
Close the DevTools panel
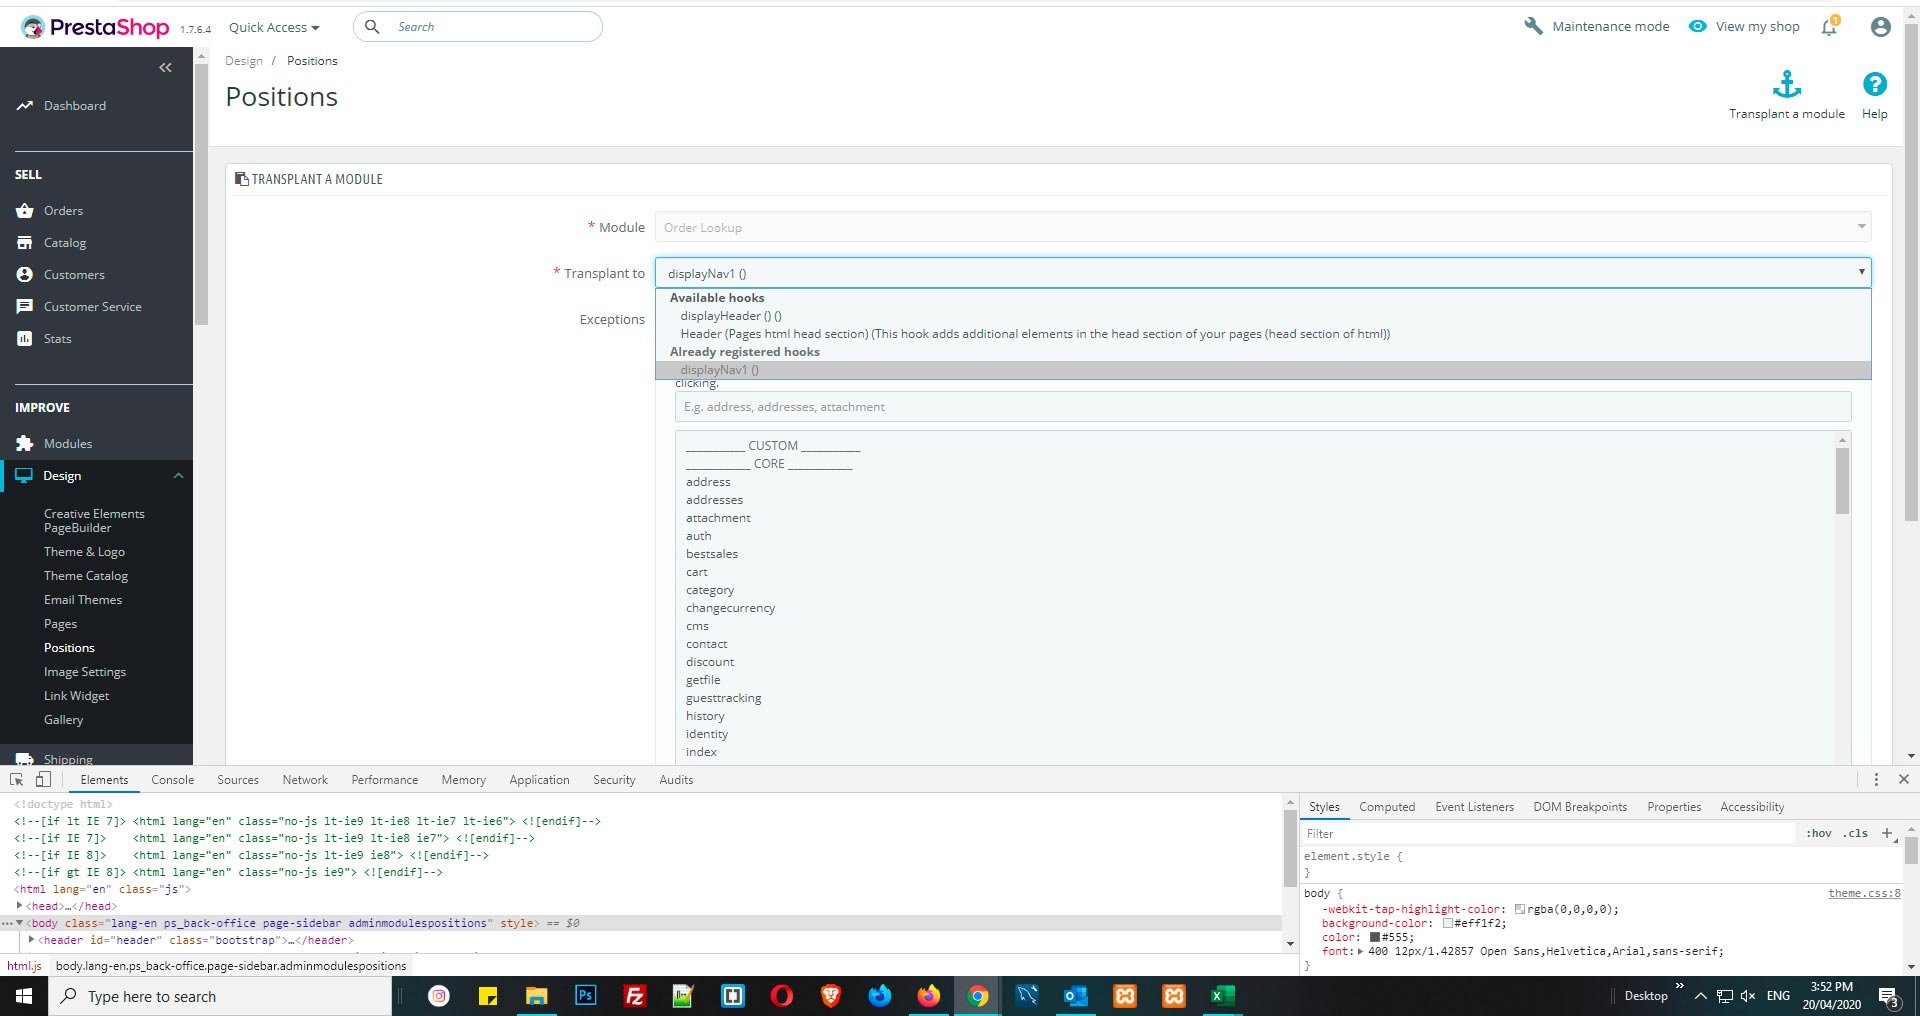(x=1904, y=780)
